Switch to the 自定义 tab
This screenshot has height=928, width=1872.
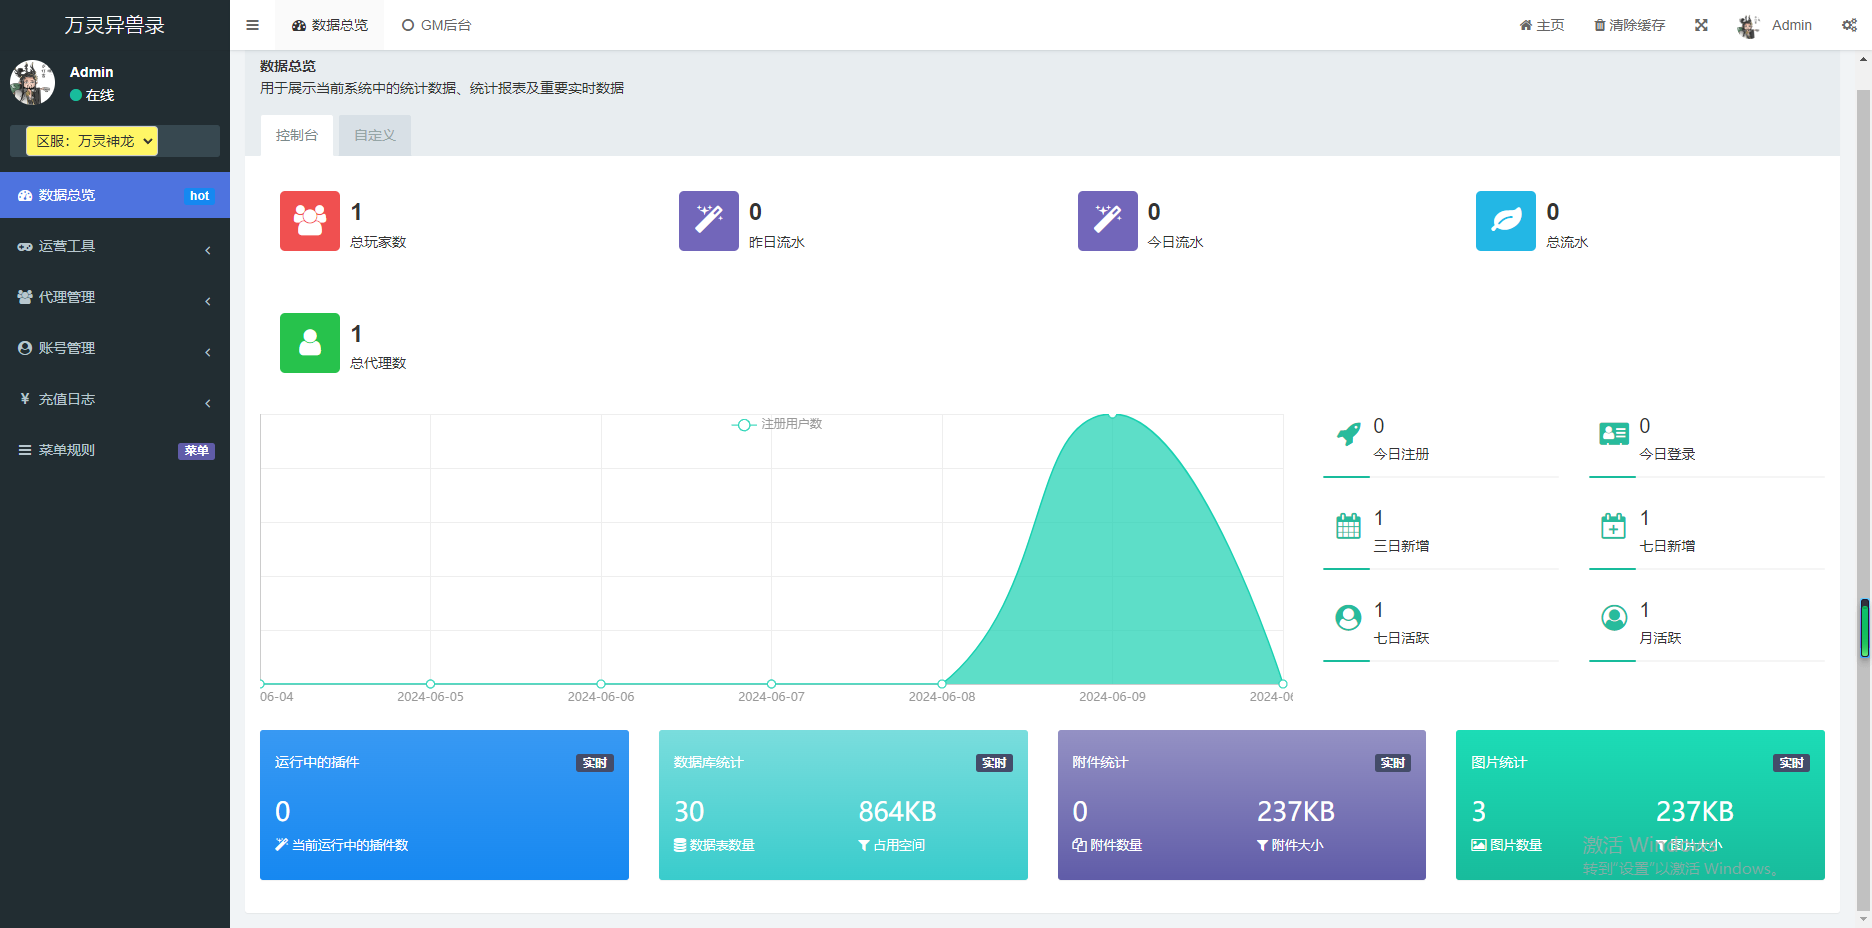(375, 135)
